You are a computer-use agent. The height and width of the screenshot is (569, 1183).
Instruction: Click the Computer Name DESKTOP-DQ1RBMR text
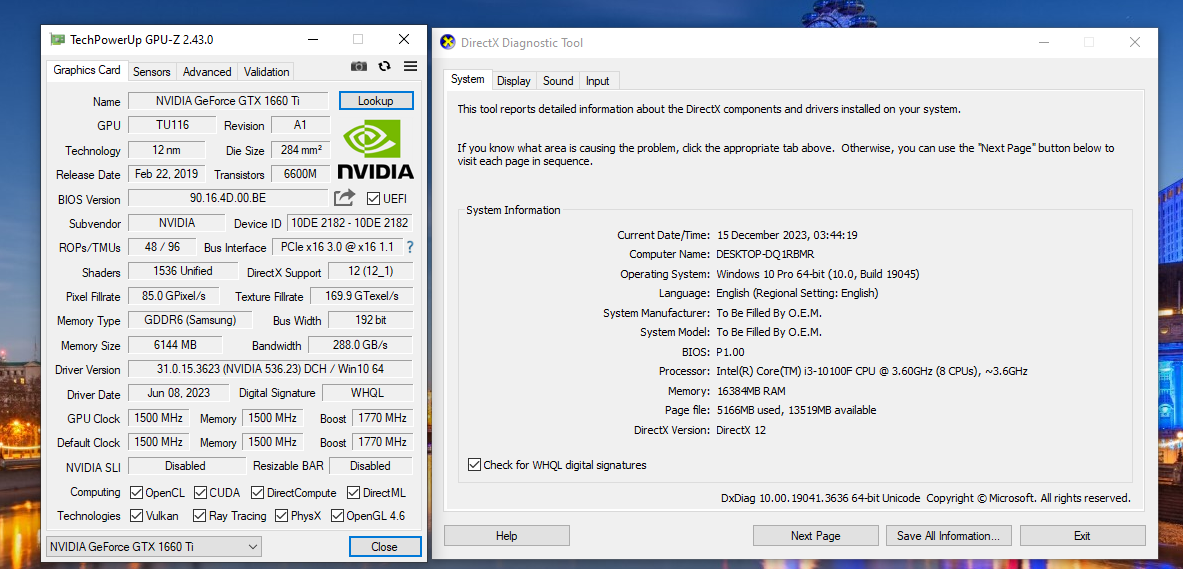[x=765, y=254]
